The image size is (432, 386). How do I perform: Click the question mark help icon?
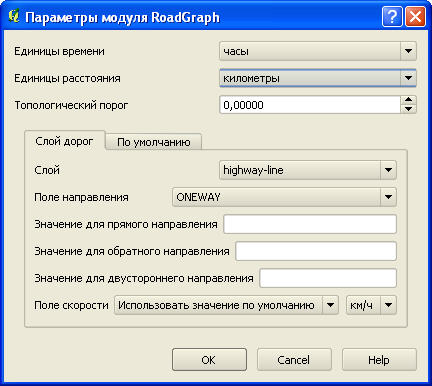pos(392,17)
